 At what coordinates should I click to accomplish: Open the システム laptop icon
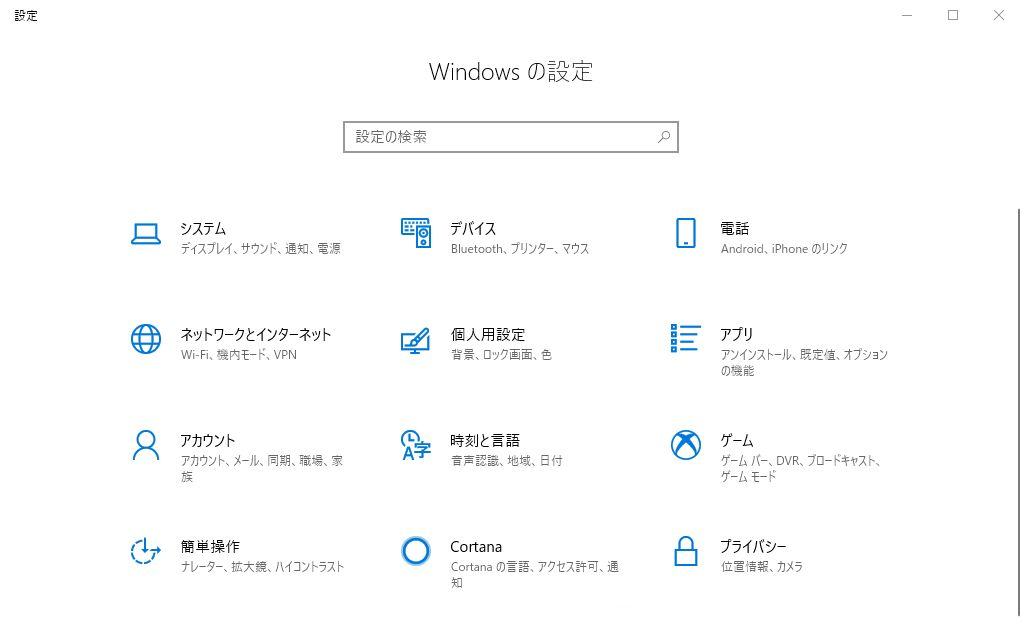[x=145, y=233]
